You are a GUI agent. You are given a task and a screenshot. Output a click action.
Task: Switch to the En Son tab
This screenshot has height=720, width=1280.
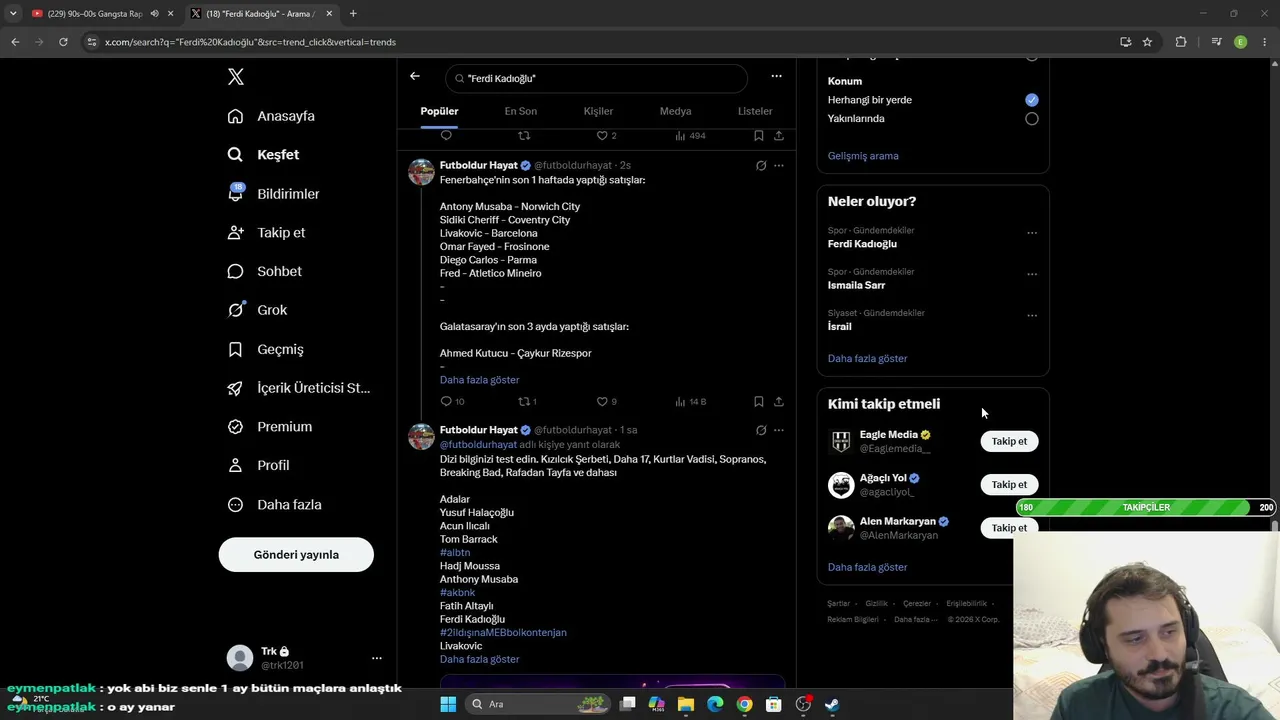point(521,111)
